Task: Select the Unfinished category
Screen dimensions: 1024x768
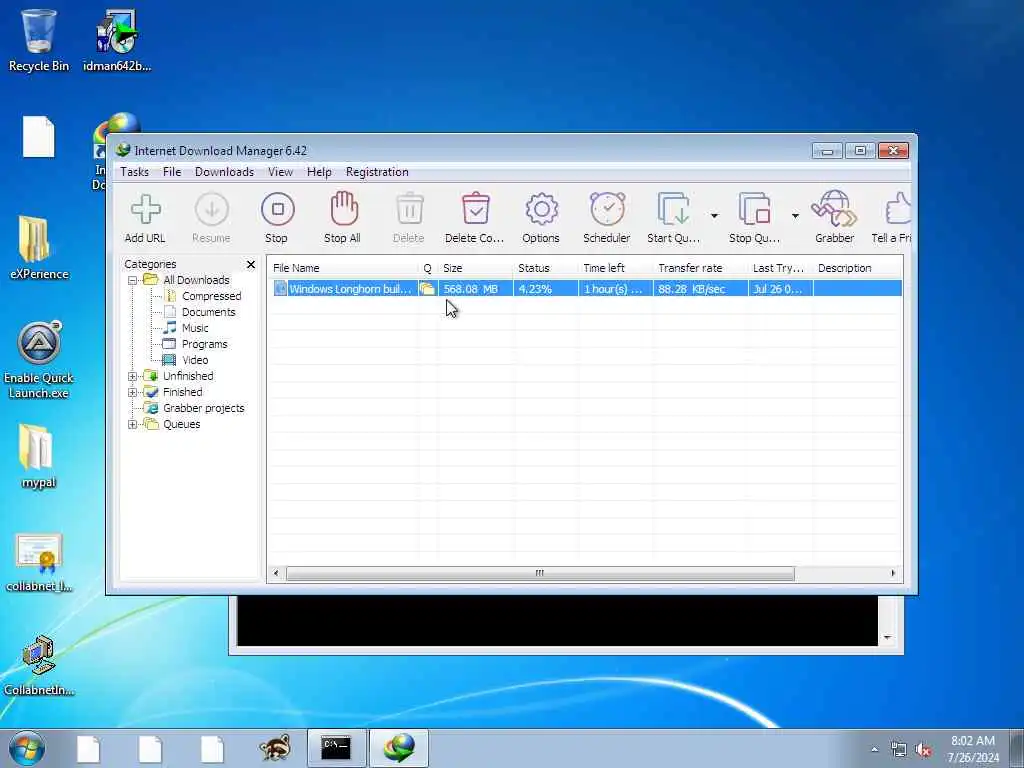Action: tap(188, 376)
